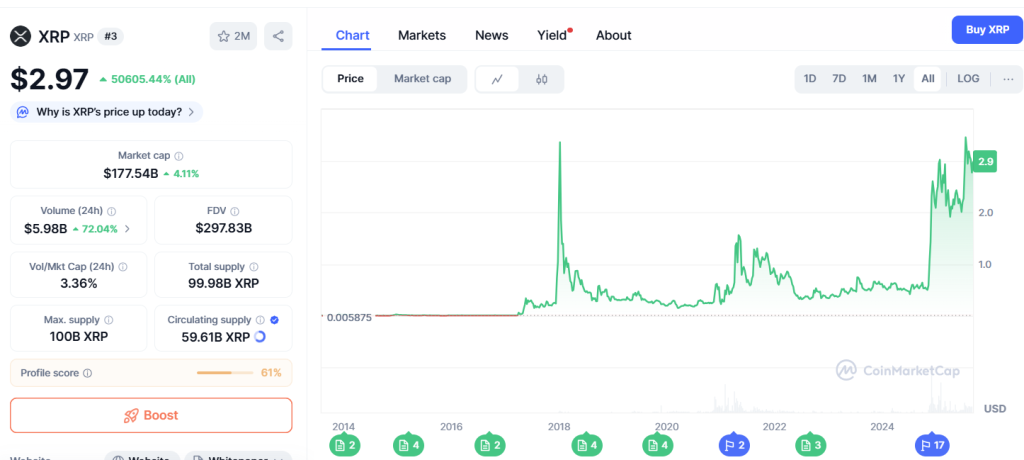1024x460 pixels.
Task: Expand Volume (24h) details chevron
Action: click(127, 229)
